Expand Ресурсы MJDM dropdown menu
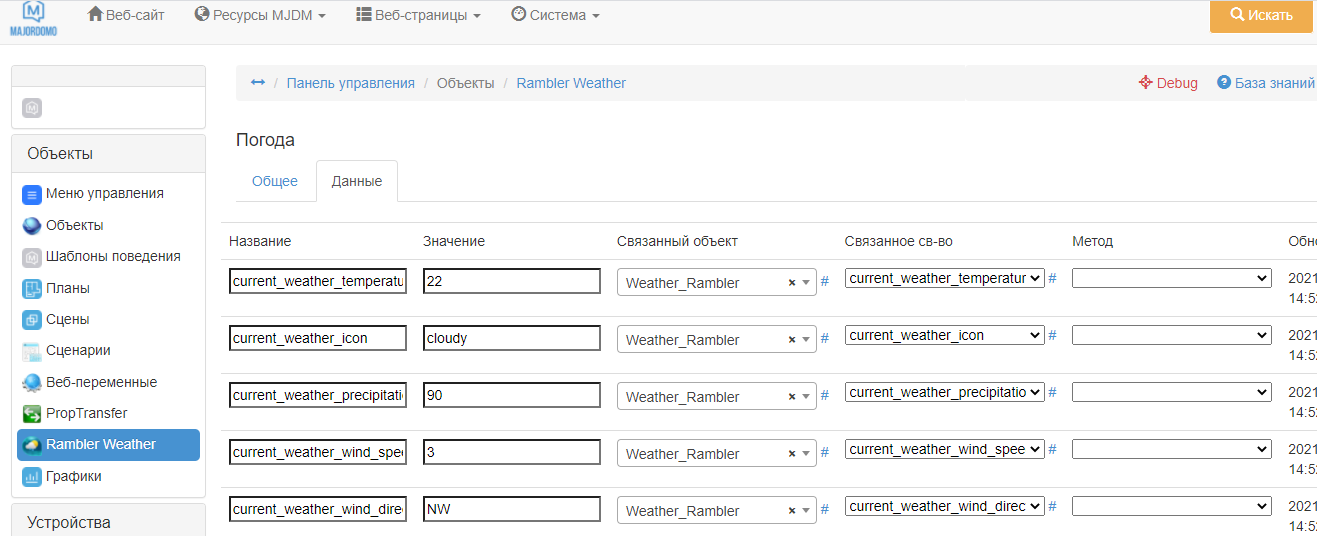 point(260,15)
